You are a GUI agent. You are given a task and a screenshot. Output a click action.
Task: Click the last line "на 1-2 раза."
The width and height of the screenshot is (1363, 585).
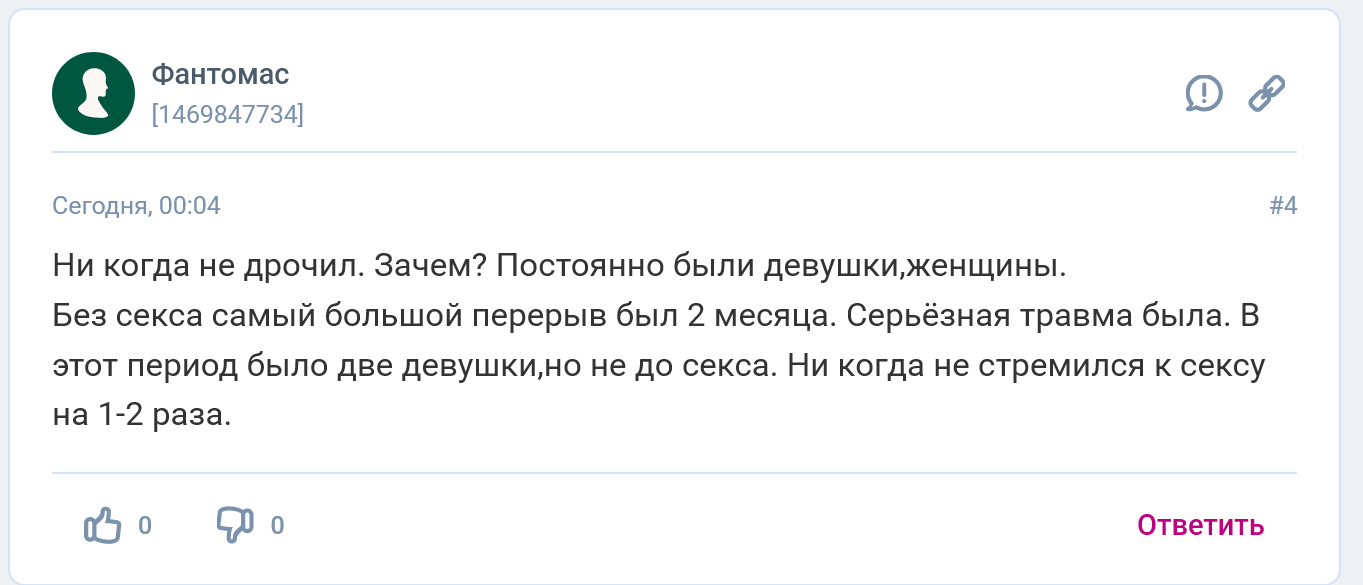141,414
